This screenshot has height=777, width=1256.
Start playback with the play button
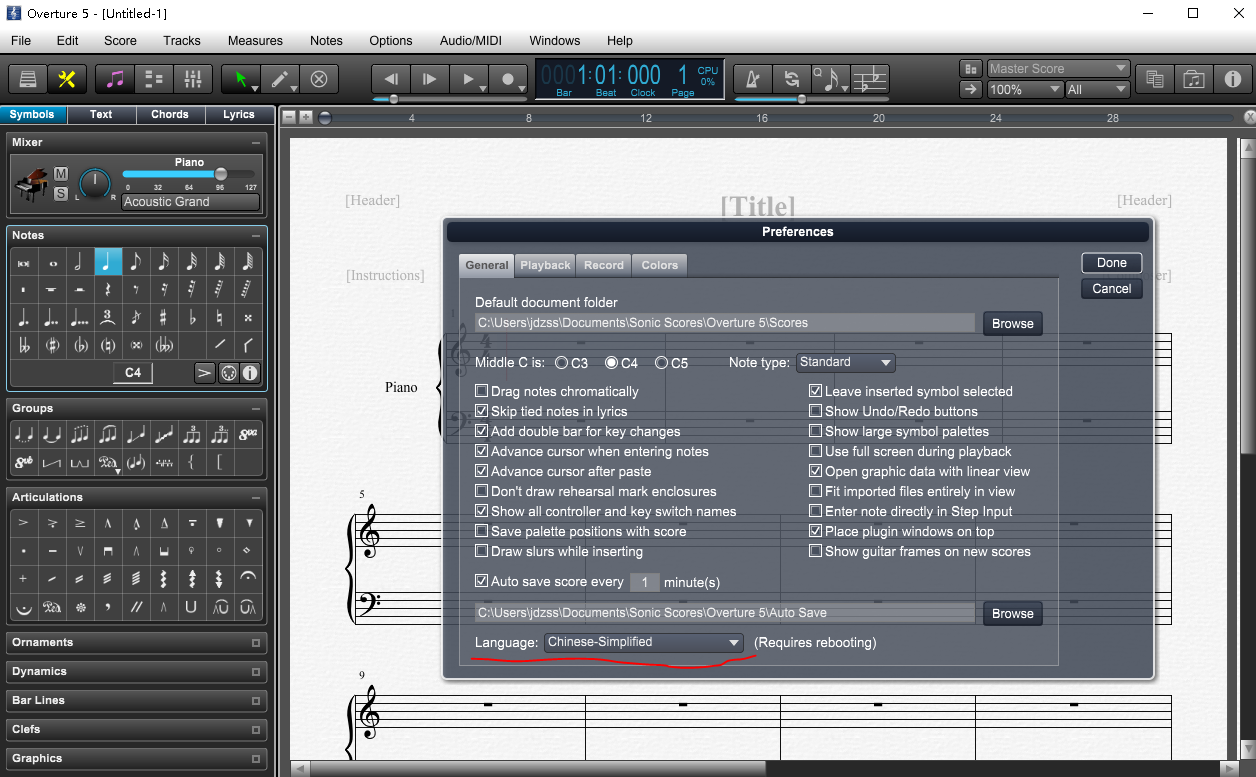pyautogui.click(x=468, y=79)
